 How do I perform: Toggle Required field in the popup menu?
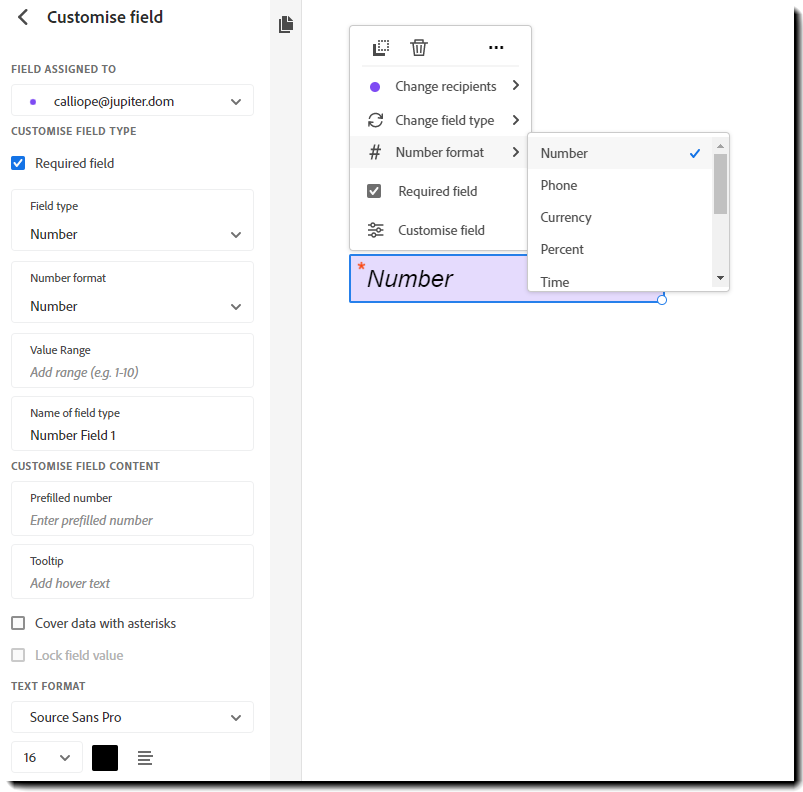point(375,191)
